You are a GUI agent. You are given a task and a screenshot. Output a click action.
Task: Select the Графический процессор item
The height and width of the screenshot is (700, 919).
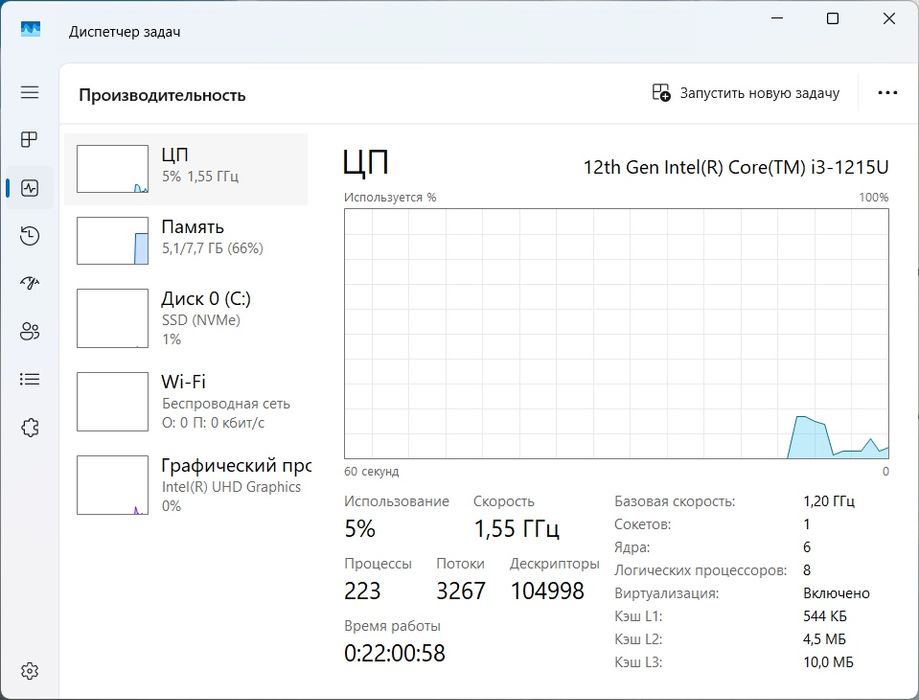pyautogui.click(x=186, y=484)
